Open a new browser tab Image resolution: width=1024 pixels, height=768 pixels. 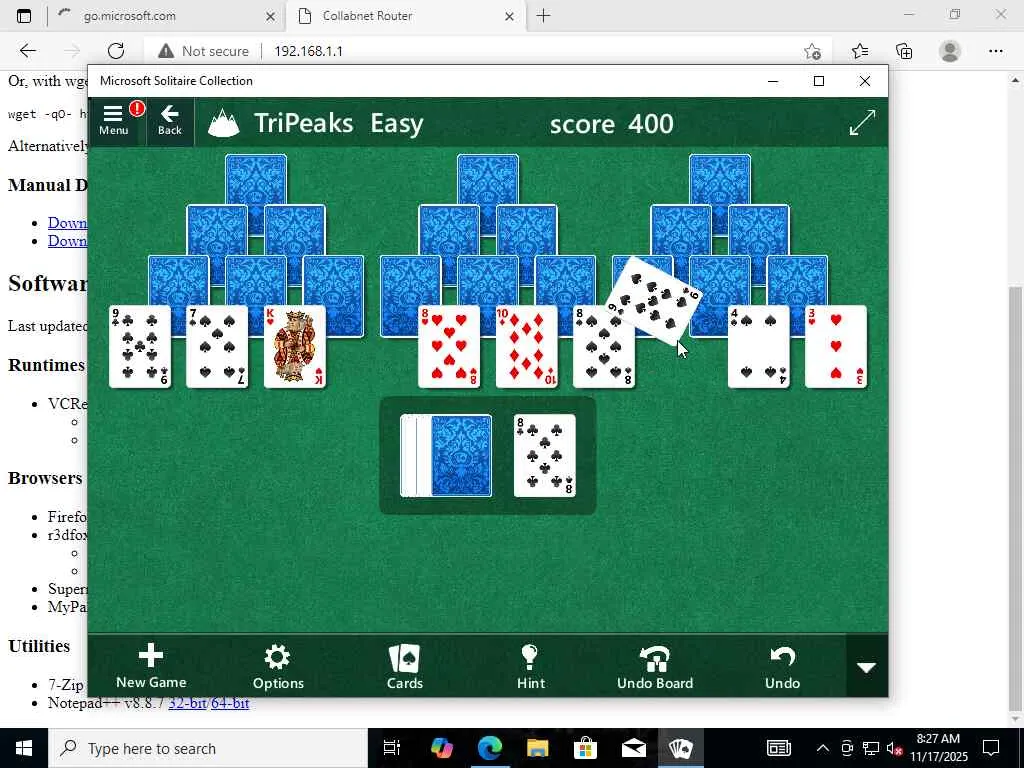pyautogui.click(x=543, y=16)
